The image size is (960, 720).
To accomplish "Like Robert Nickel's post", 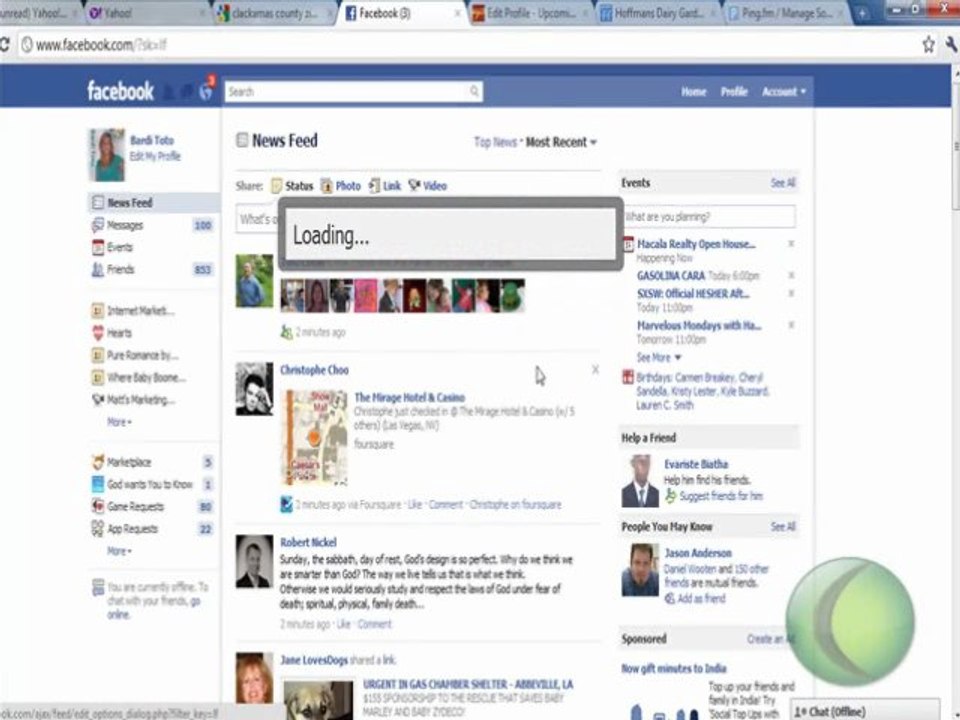I will tap(343, 624).
